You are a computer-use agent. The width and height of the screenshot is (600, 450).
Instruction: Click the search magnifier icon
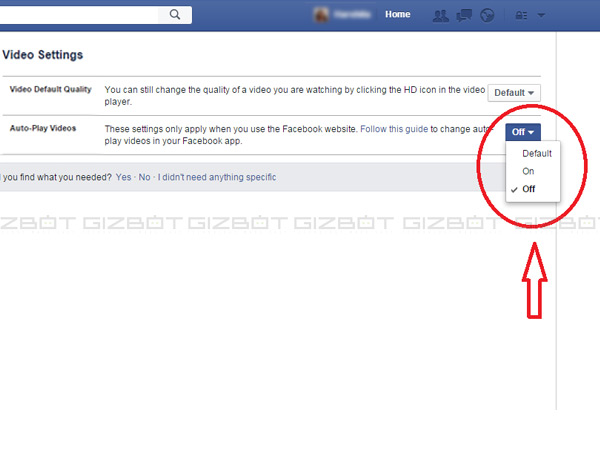click(x=175, y=15)
